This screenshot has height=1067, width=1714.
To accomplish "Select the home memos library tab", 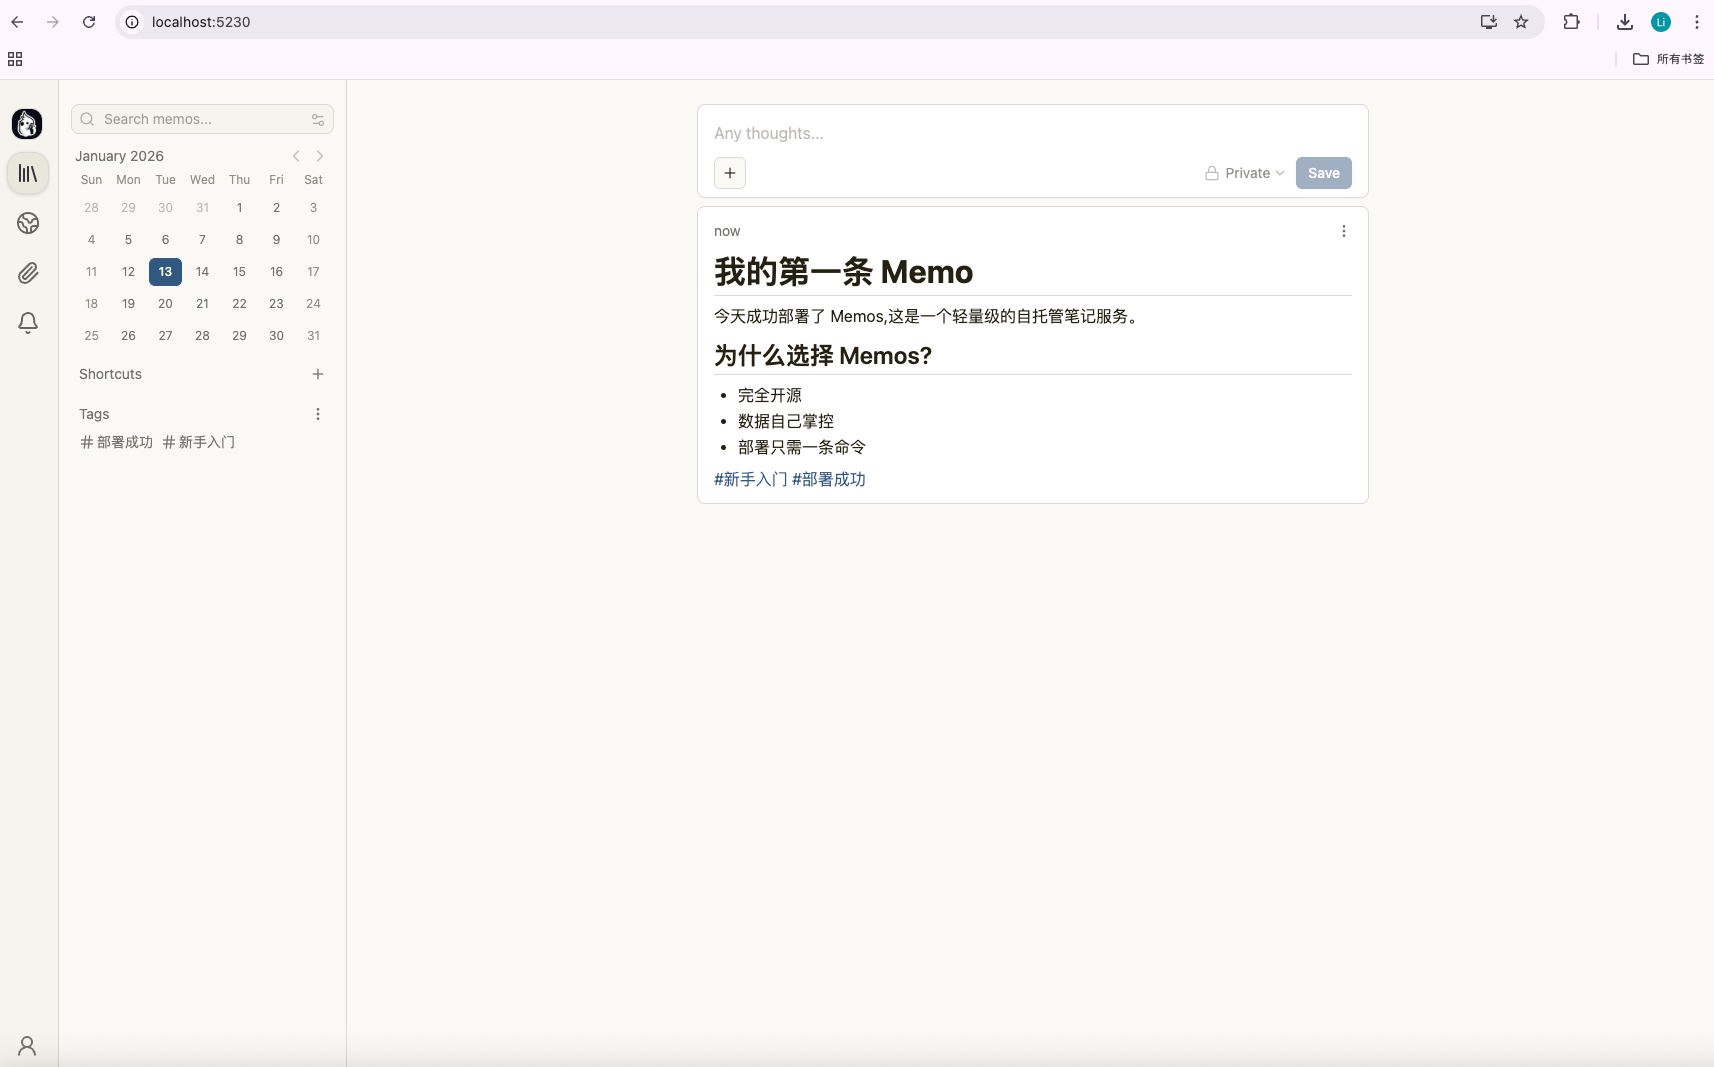I will [28, 174].
